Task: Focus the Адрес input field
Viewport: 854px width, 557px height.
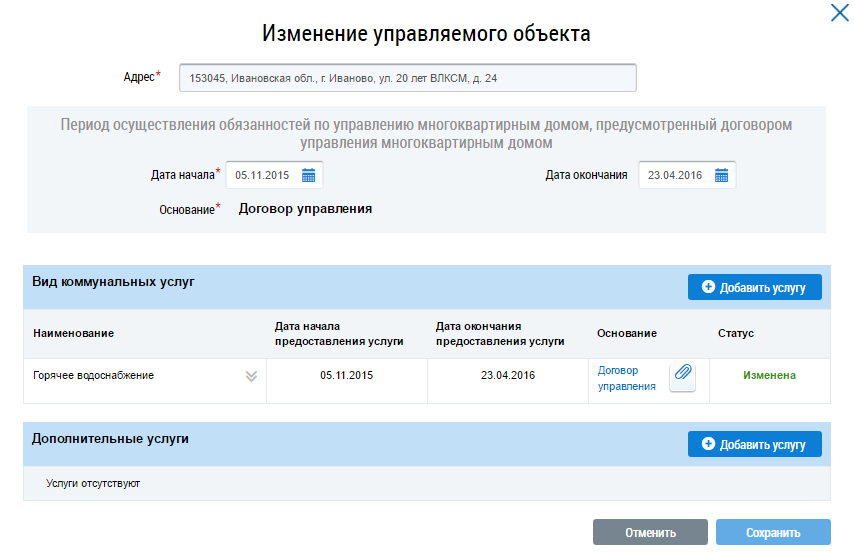Action: 407,78
